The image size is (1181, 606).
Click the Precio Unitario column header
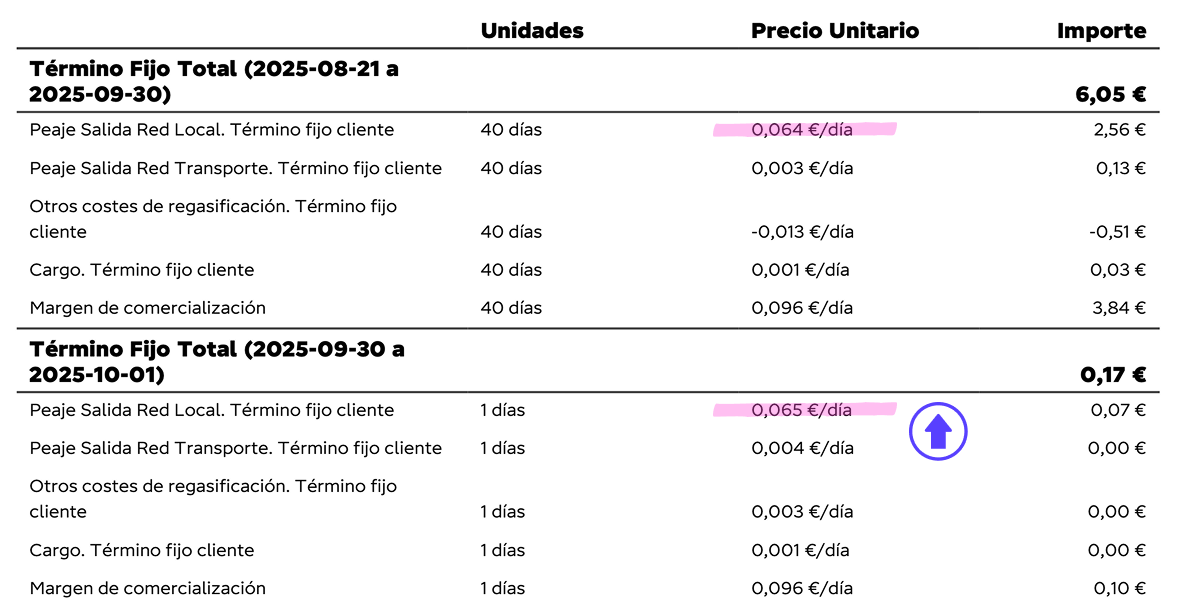tap(834, 31)
